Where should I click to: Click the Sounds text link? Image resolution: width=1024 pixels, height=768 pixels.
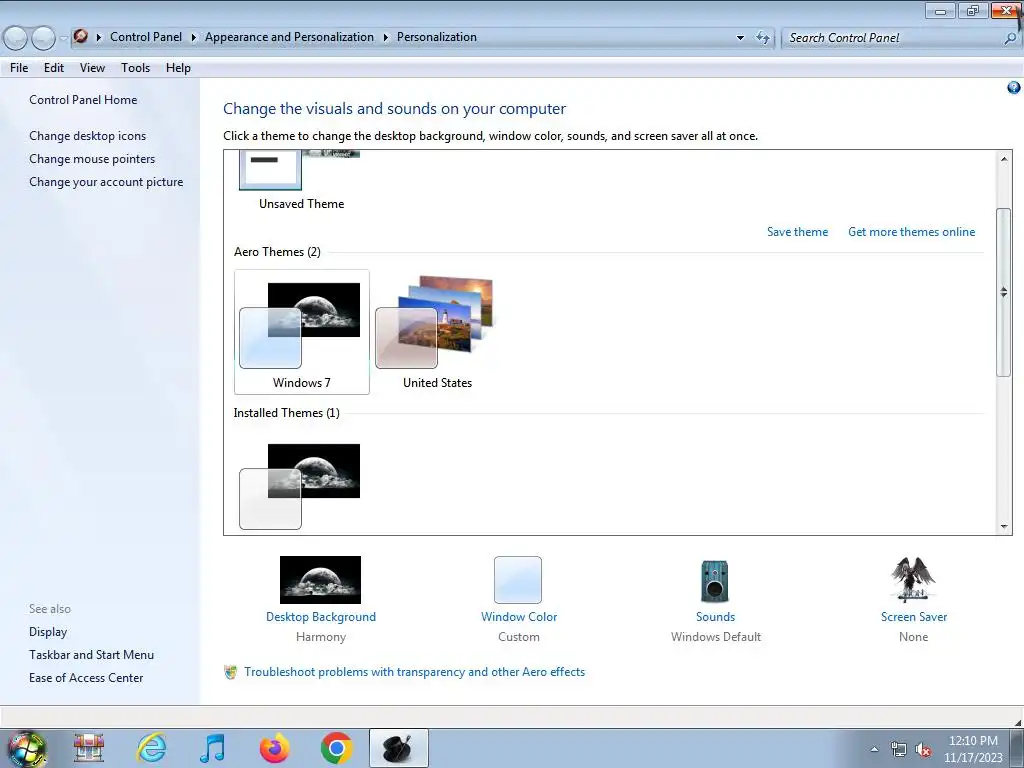point(715,617)
